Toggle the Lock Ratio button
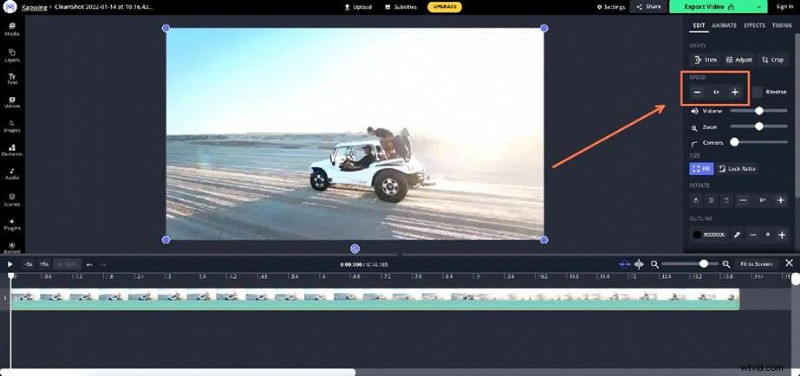 pyautogui.click(x=737, y=169)
